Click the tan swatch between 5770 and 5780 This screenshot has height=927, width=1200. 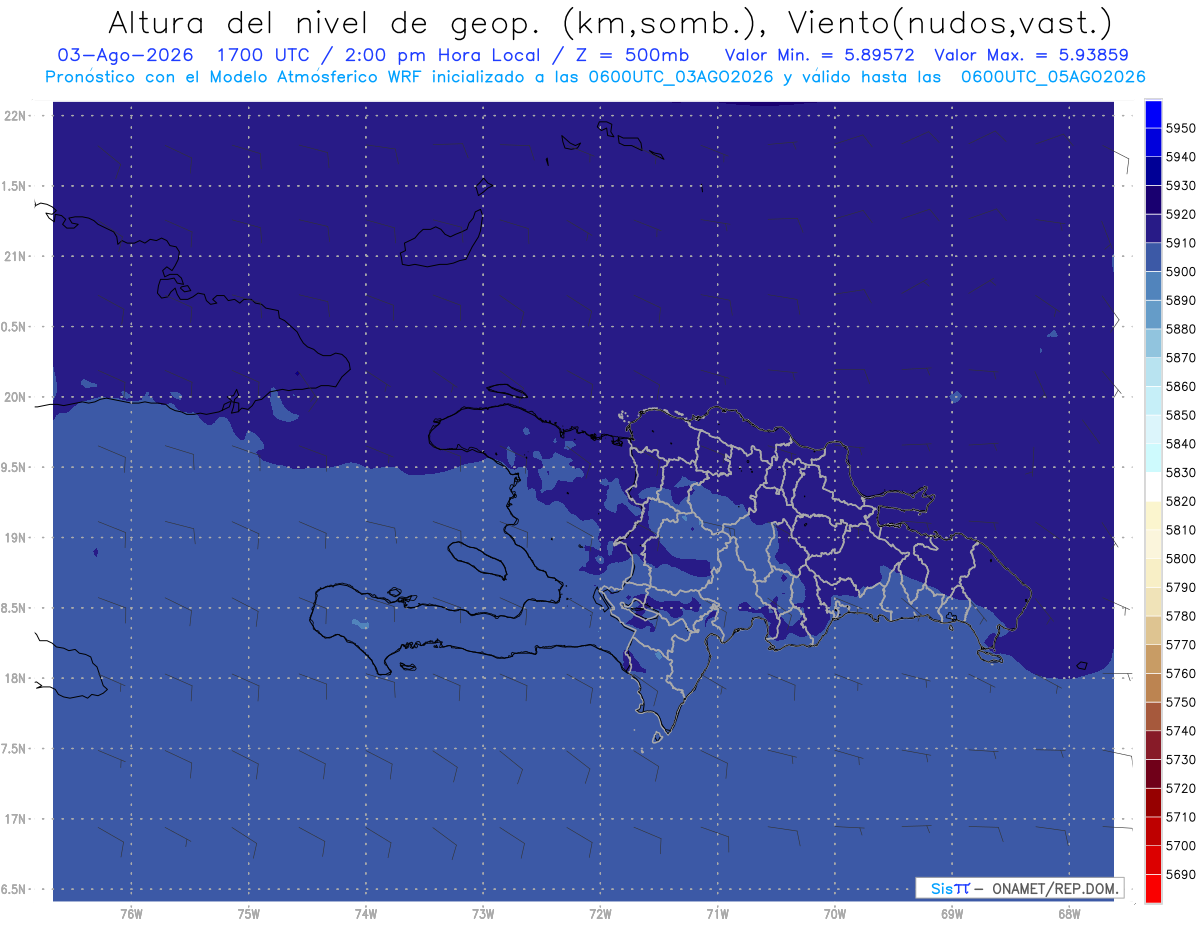1153,630
